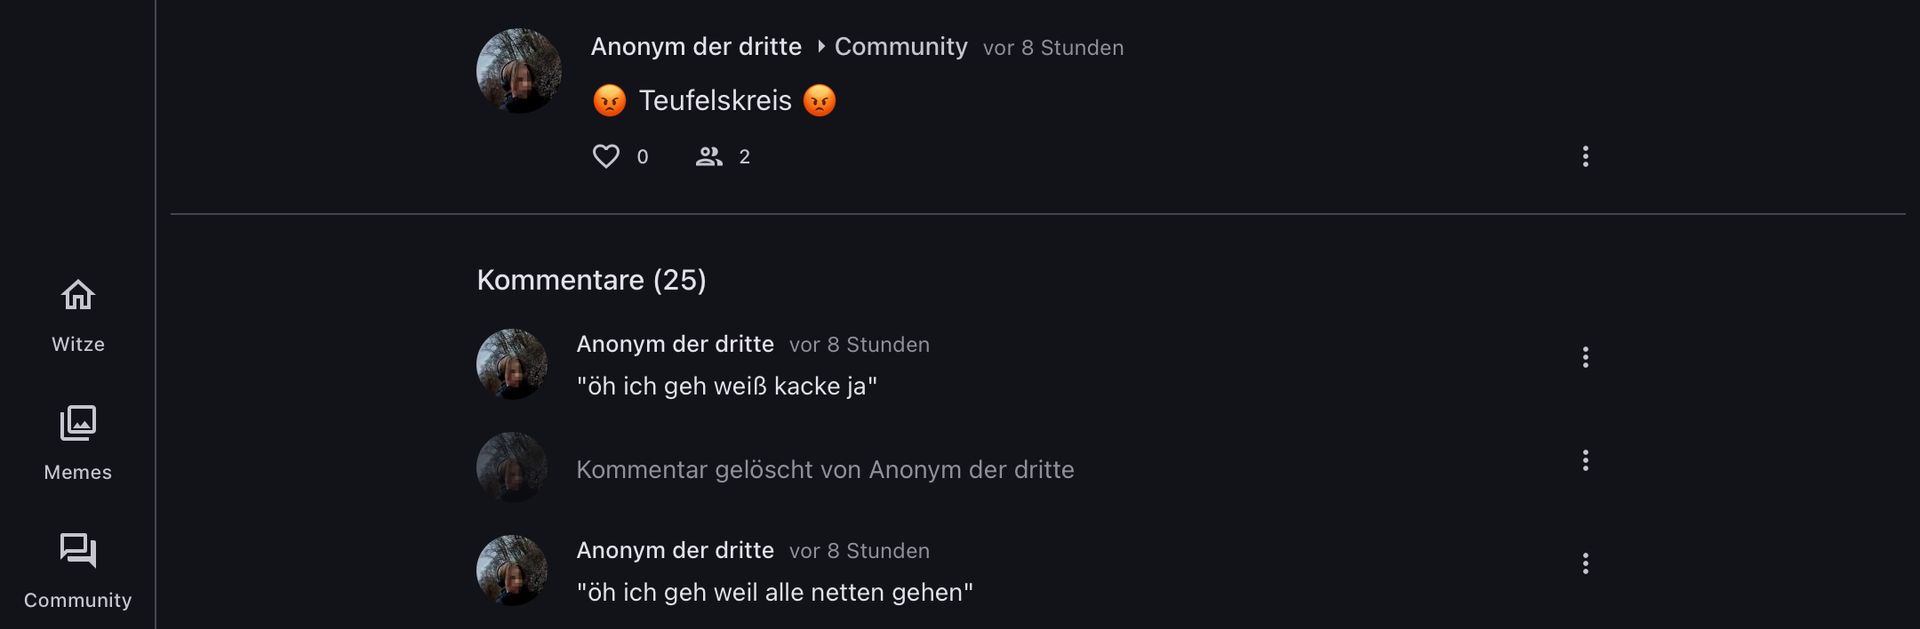The height and width of the screenshot is (629, 1920).
Task: Click author name on third comment
Action: coord(675,550)
